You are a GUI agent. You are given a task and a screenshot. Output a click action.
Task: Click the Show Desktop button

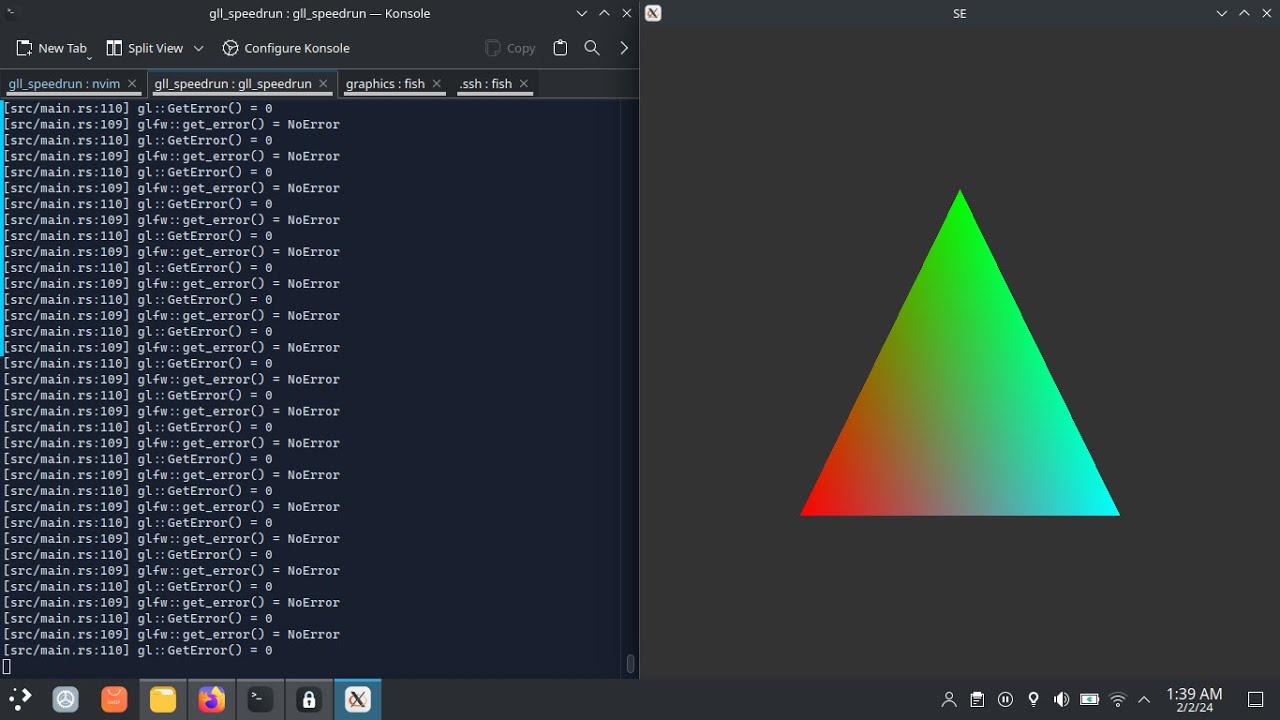tap(1256, 700)
